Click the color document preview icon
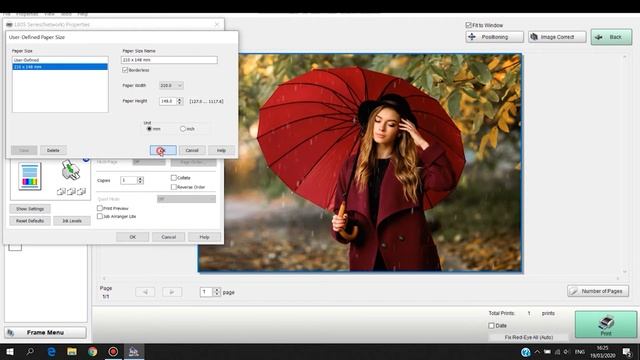Image resolution: width=640 pixels, height=360 pixels. pyautogui.click(x=30, y=176)
